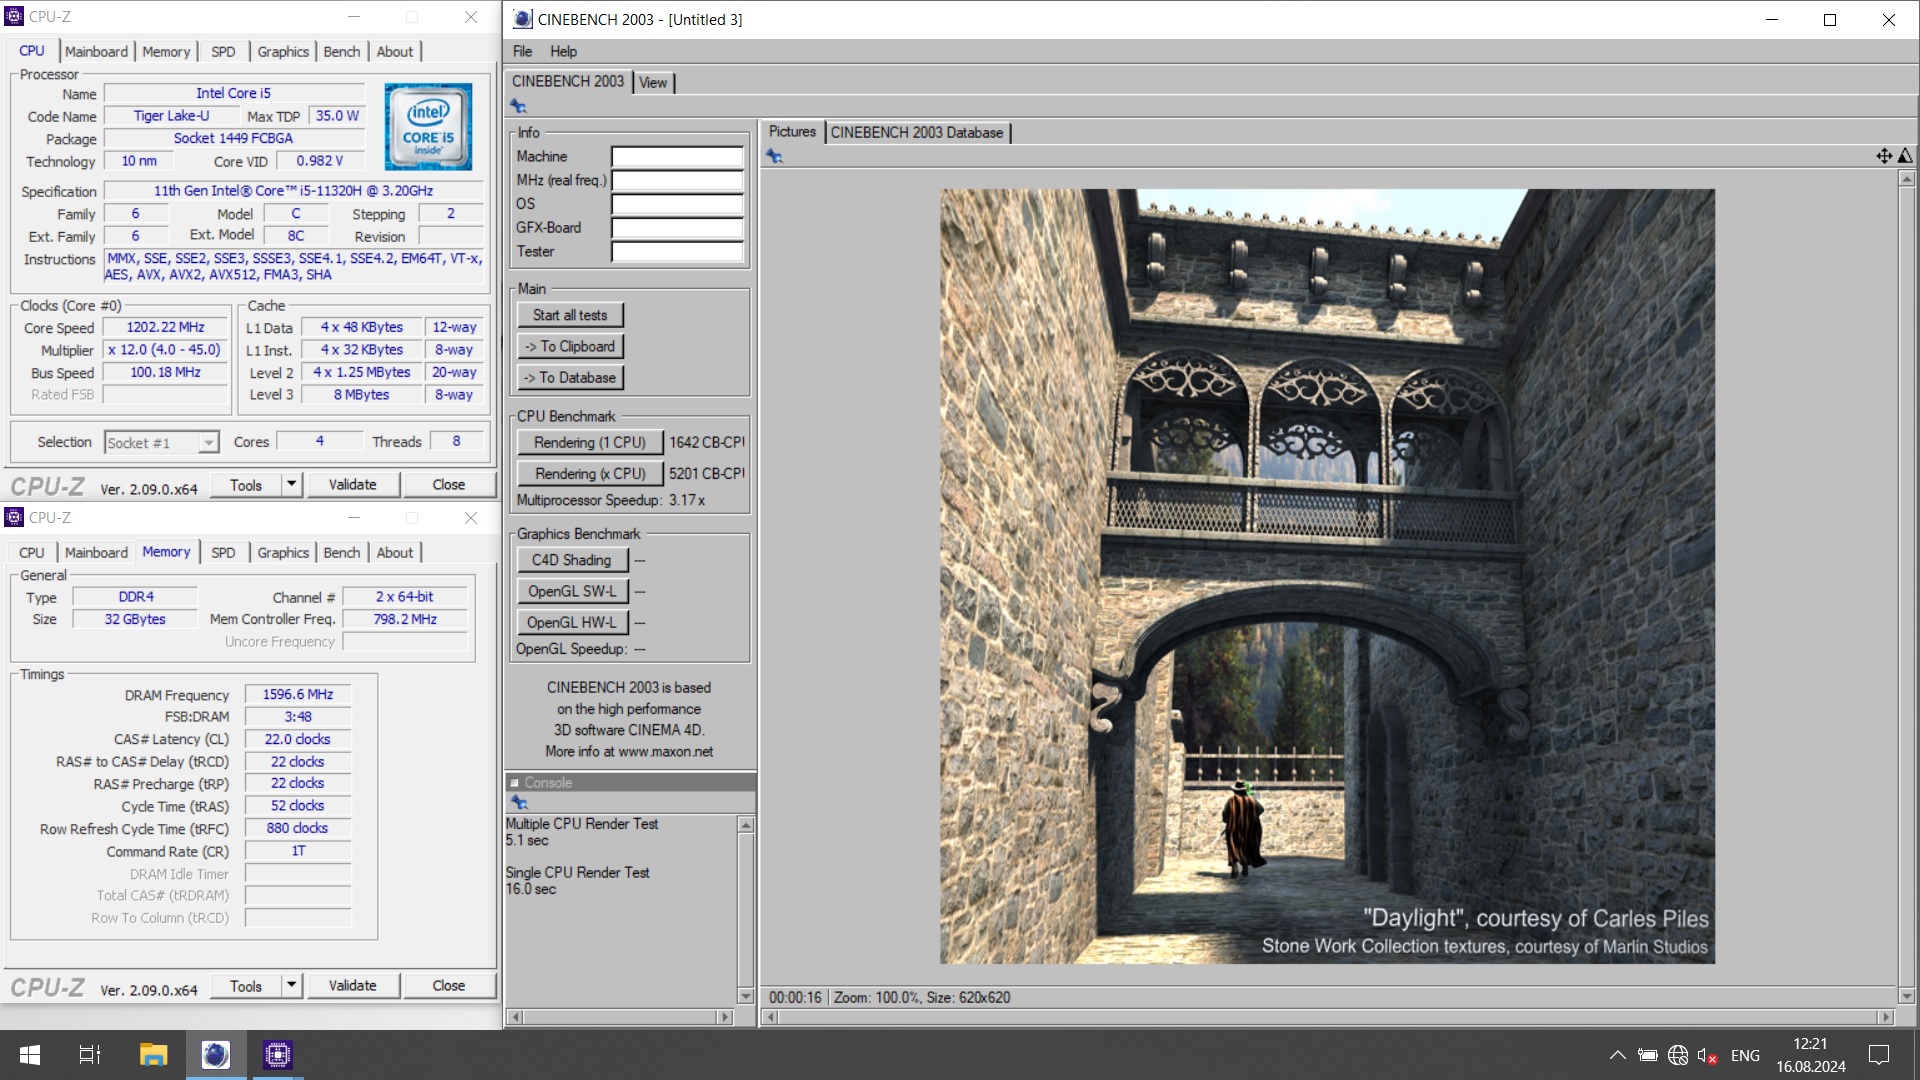1920x1080 pixels.
Task: Click the MHz (real freq.) input field
Action: [x=677, y=180]
